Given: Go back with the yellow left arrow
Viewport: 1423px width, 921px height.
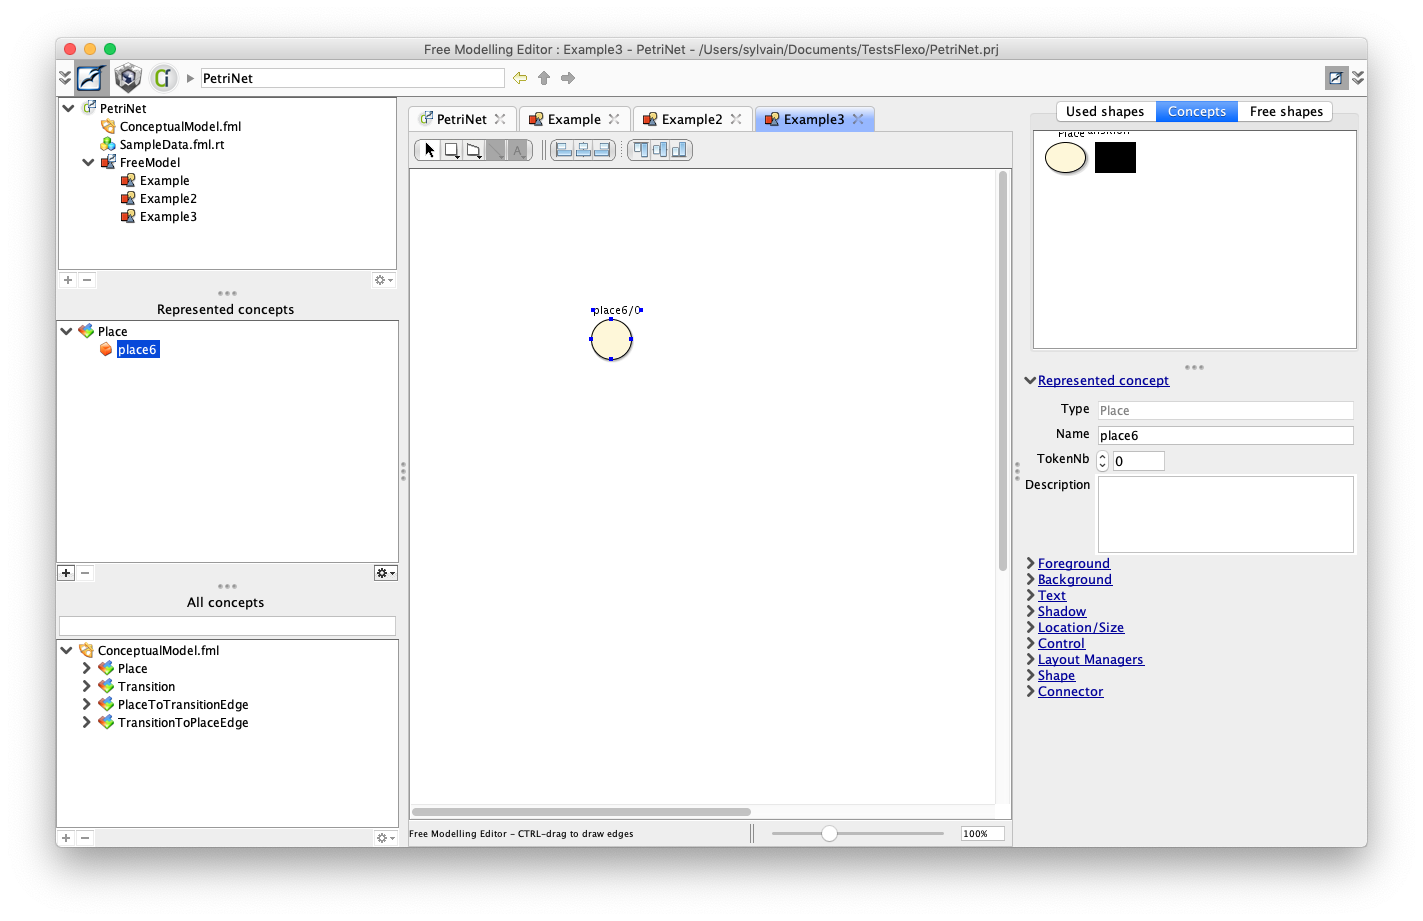Looking at the screenshot, I should coord(520,78).
